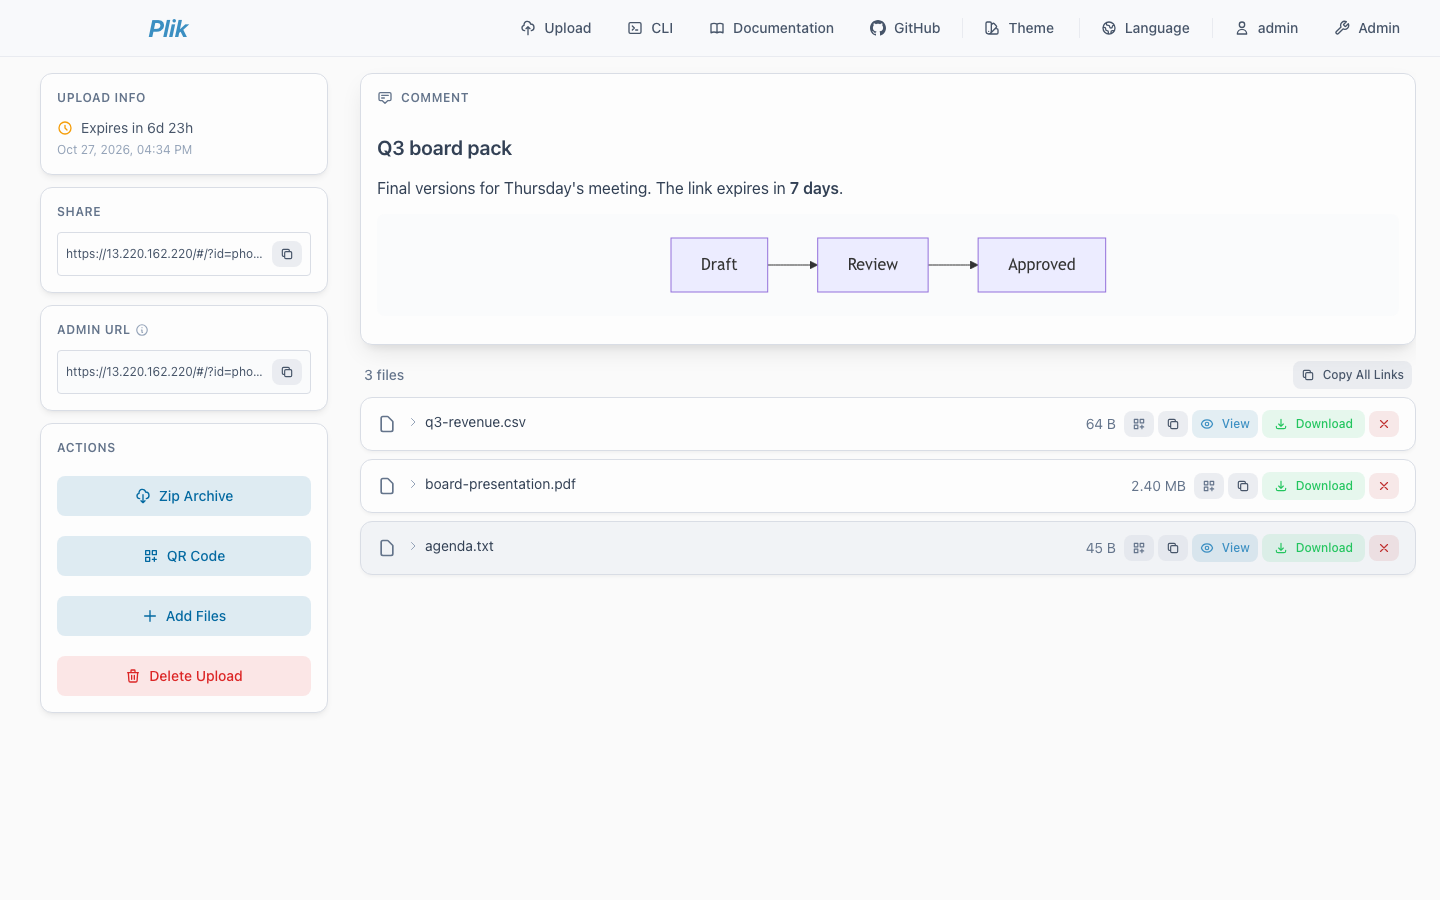1440x900 pixels.
Task: Click the Approved box in diagram
Action: 1042,265
